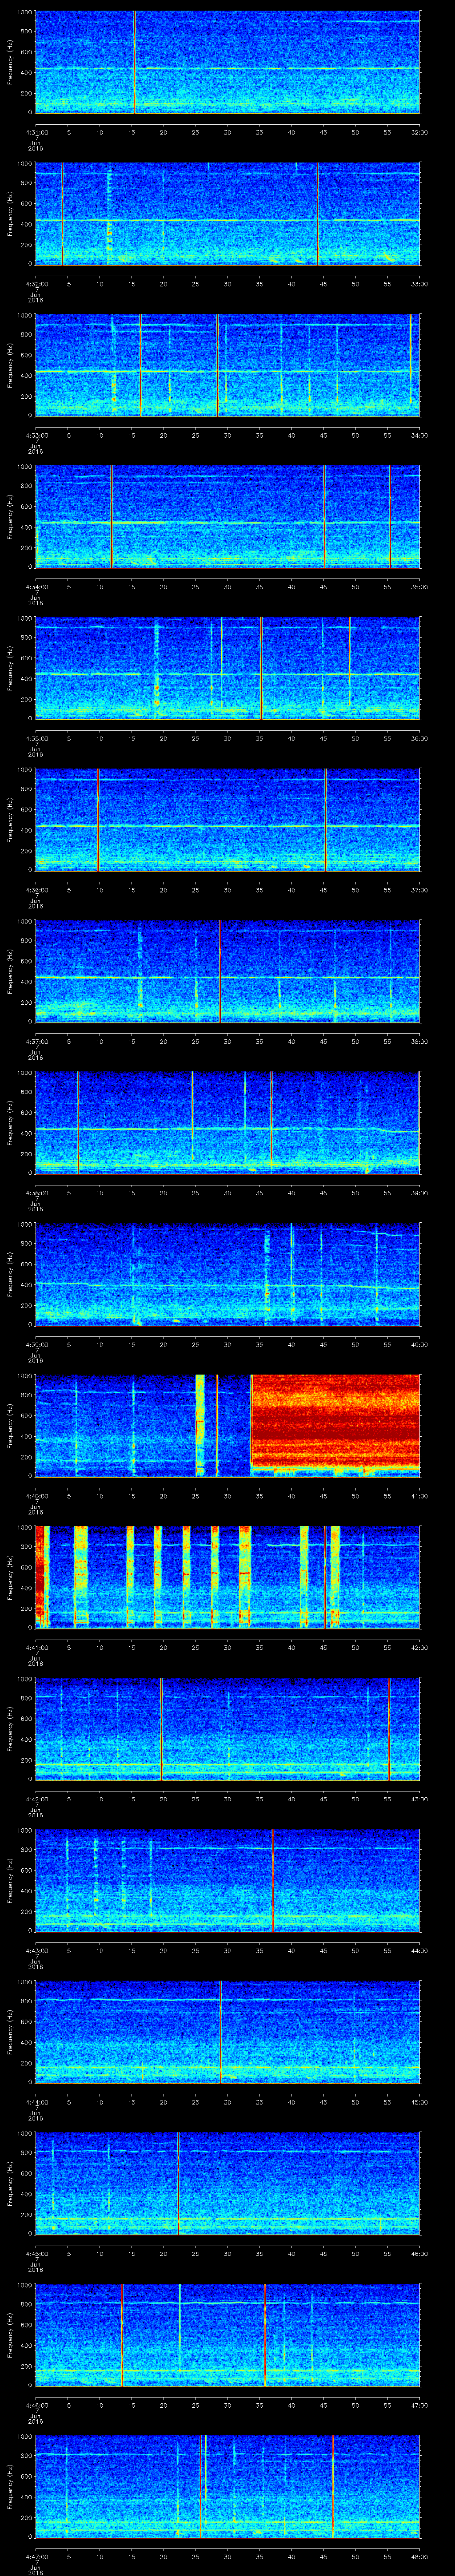
Task: Select the red line near 55s in 4:34:00 panel
Action: pyautogui.click(x=390, y=515)
